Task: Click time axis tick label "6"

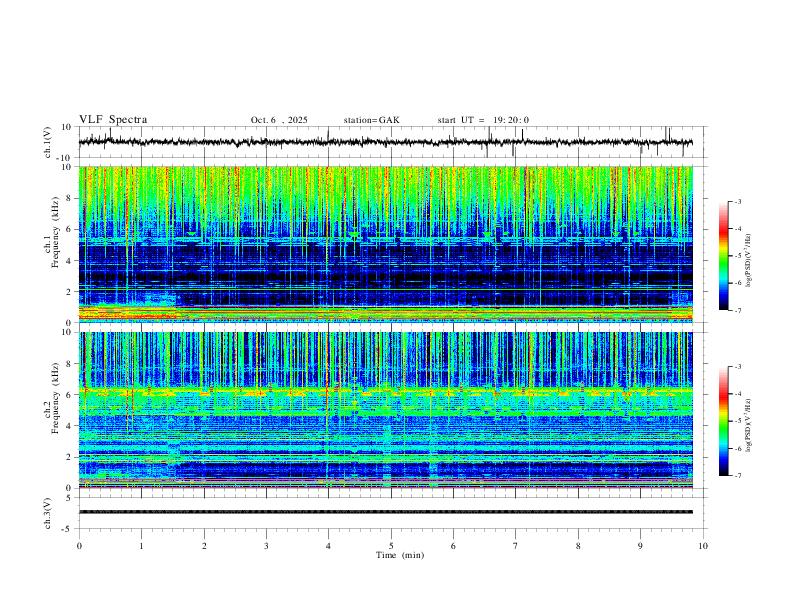Action: click(454, 546)
